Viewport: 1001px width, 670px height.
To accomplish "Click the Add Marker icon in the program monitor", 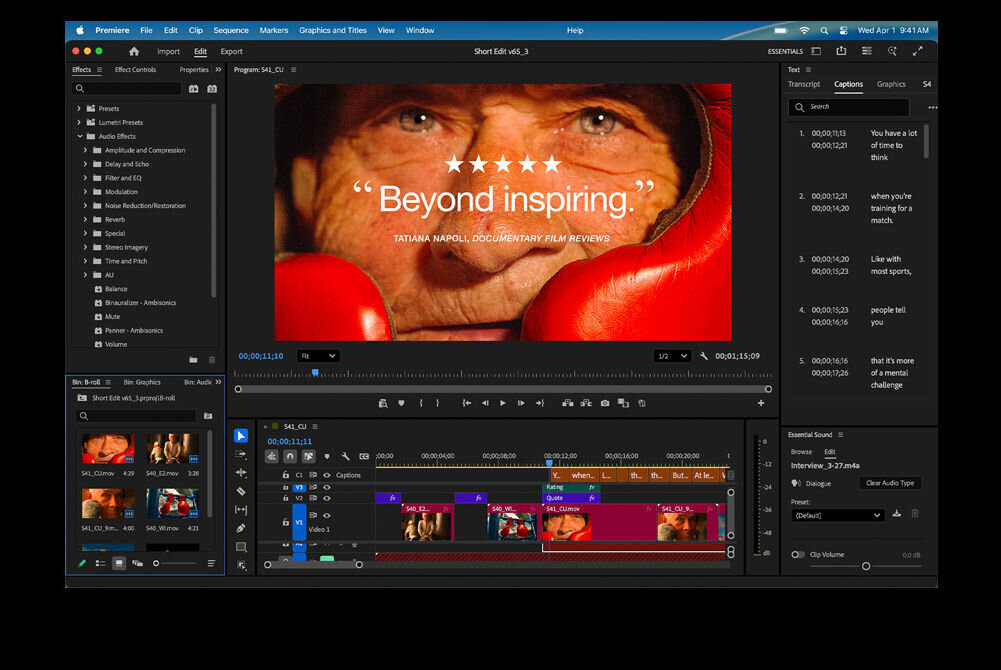I will [404, 403].
